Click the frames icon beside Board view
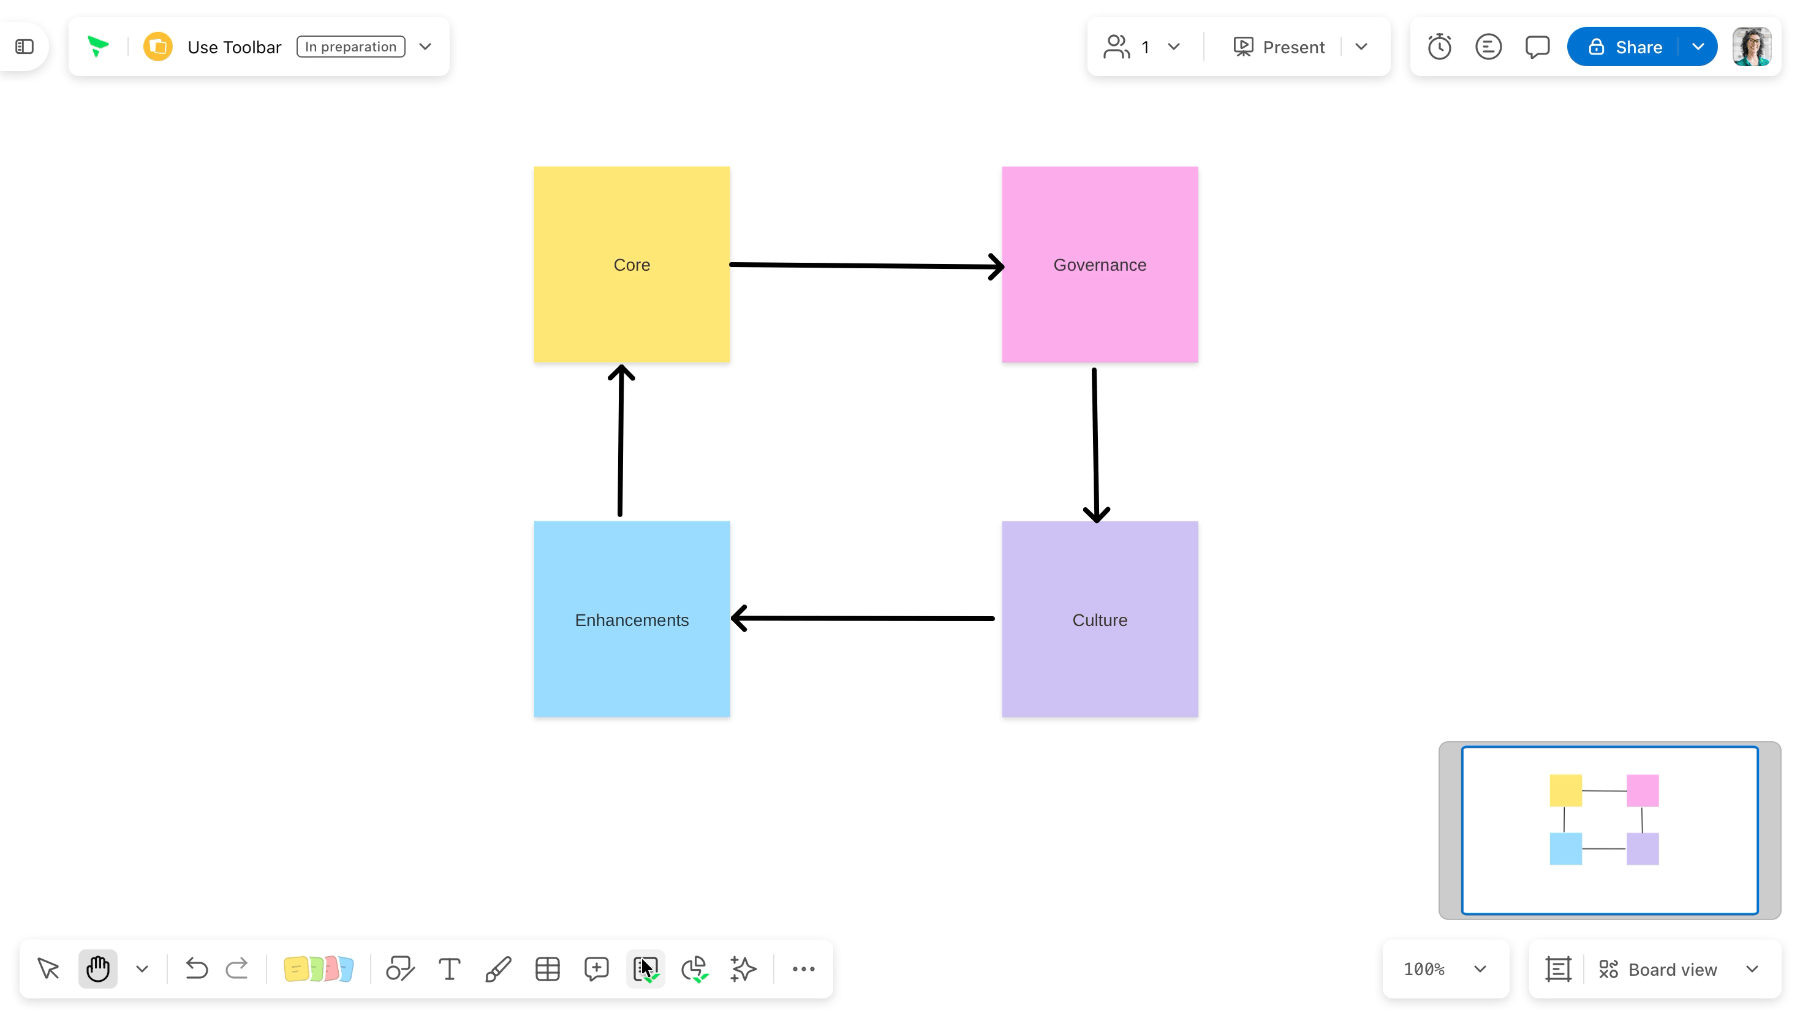1800x1018 pixels. click(x=1558, y=969)
